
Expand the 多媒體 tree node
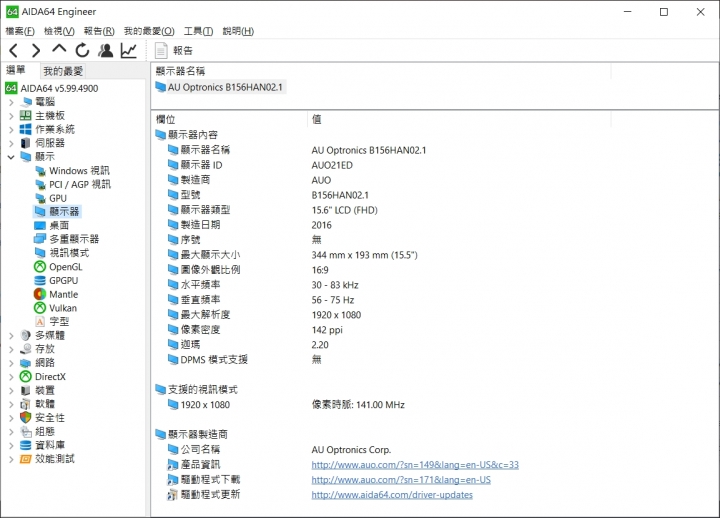11,336
